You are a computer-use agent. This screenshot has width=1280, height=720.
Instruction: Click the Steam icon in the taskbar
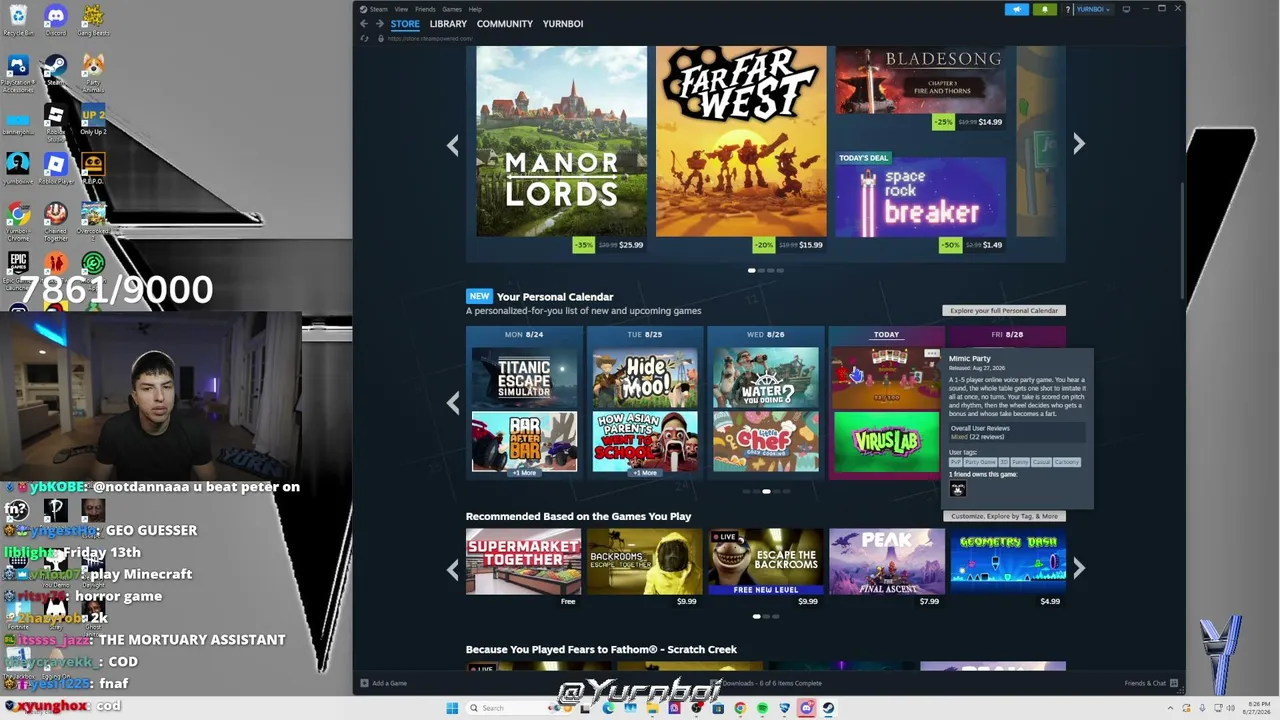[x=828, y=708]
